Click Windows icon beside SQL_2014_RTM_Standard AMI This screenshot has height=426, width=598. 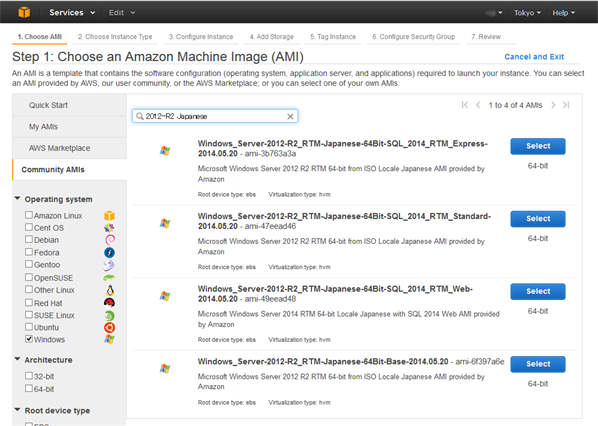(165, 223)
